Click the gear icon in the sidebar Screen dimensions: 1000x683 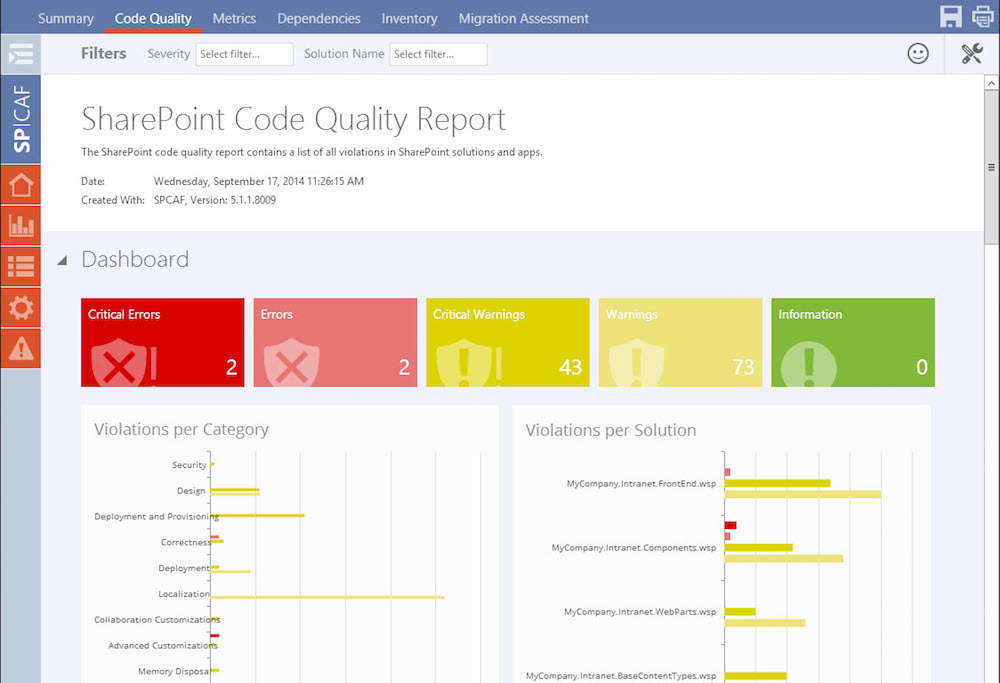pos(20,307)
